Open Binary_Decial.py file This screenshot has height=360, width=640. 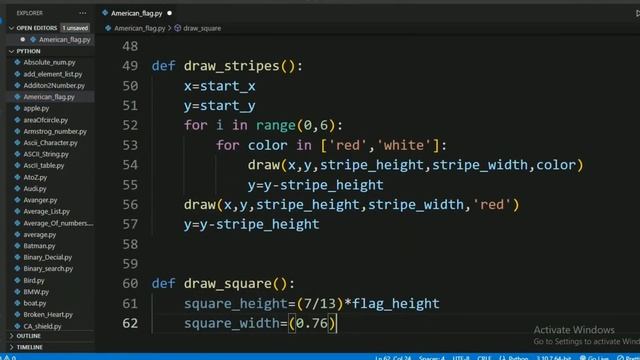click(x=47, y=257)
